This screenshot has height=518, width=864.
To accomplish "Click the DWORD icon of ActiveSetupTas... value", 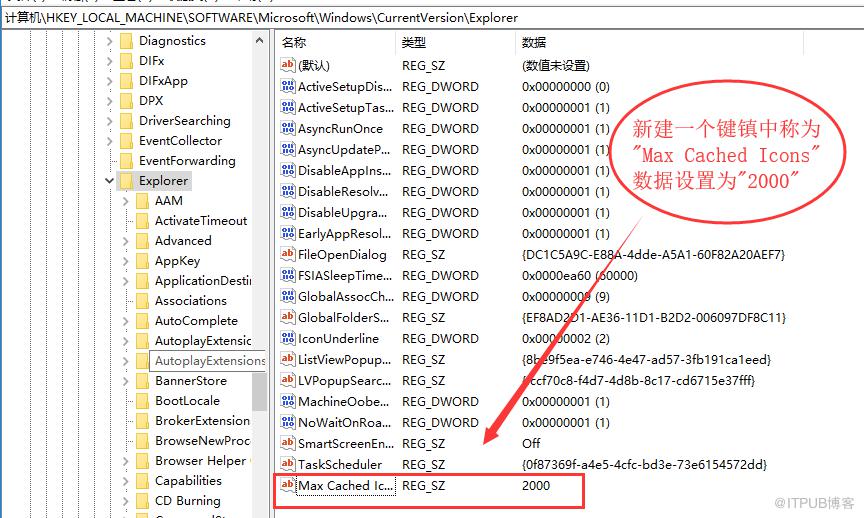I will tap(288, 107).
